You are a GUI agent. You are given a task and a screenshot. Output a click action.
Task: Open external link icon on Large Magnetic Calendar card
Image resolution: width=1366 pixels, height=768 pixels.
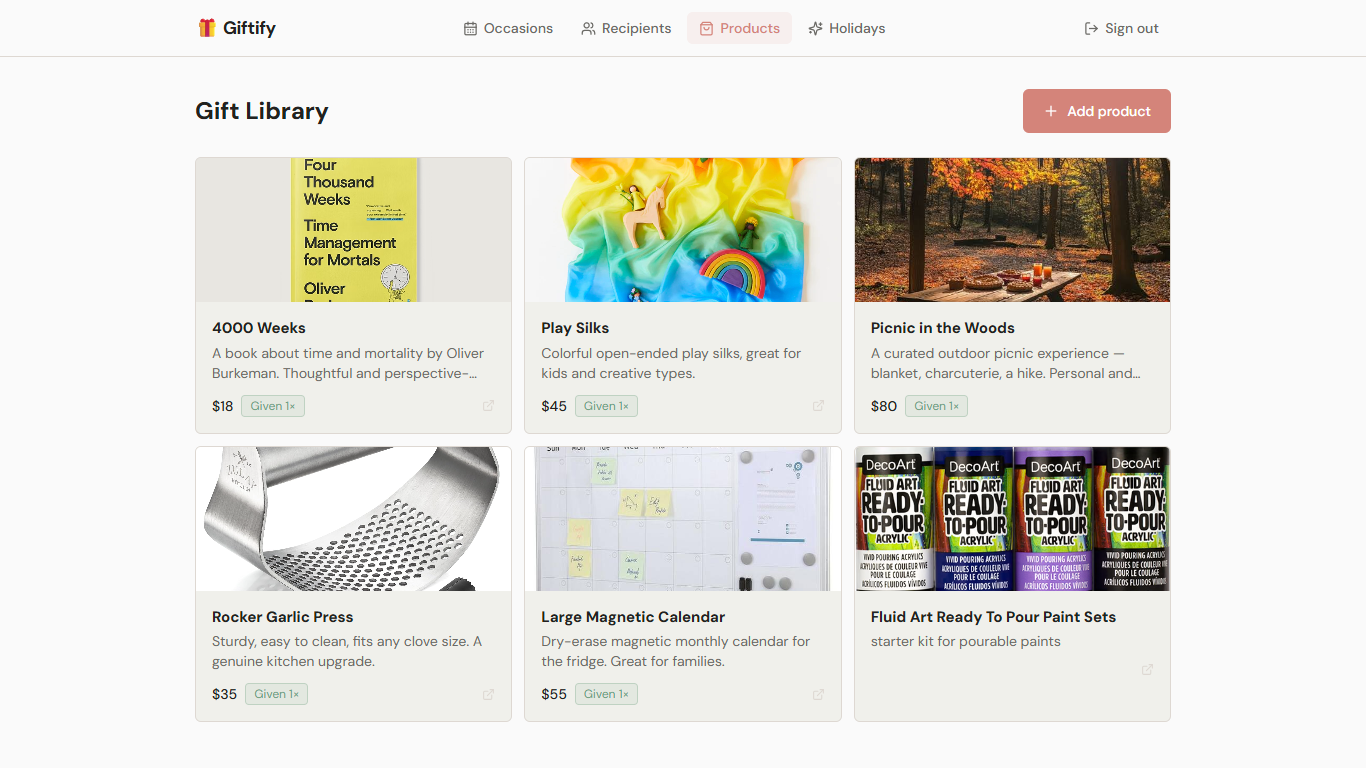pos(818,694)
